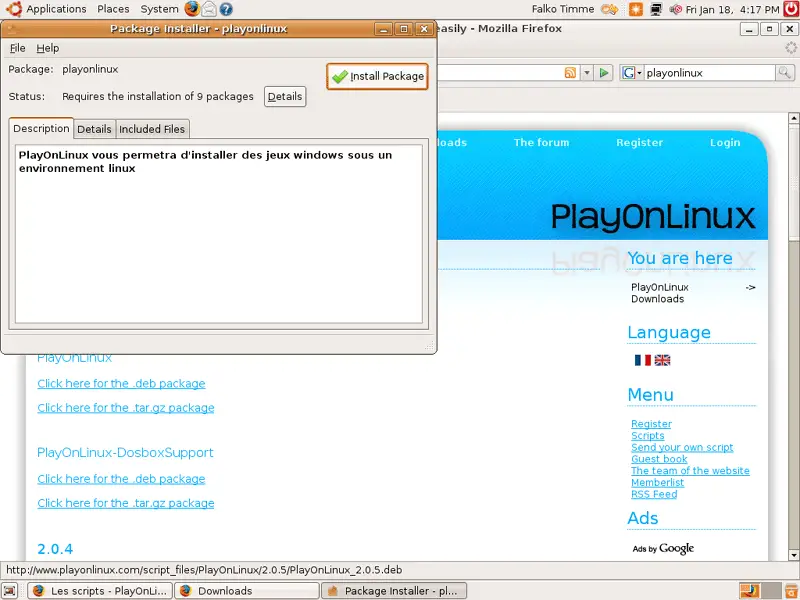Click the magnifier search icon in Firefox

click(784, 73)
